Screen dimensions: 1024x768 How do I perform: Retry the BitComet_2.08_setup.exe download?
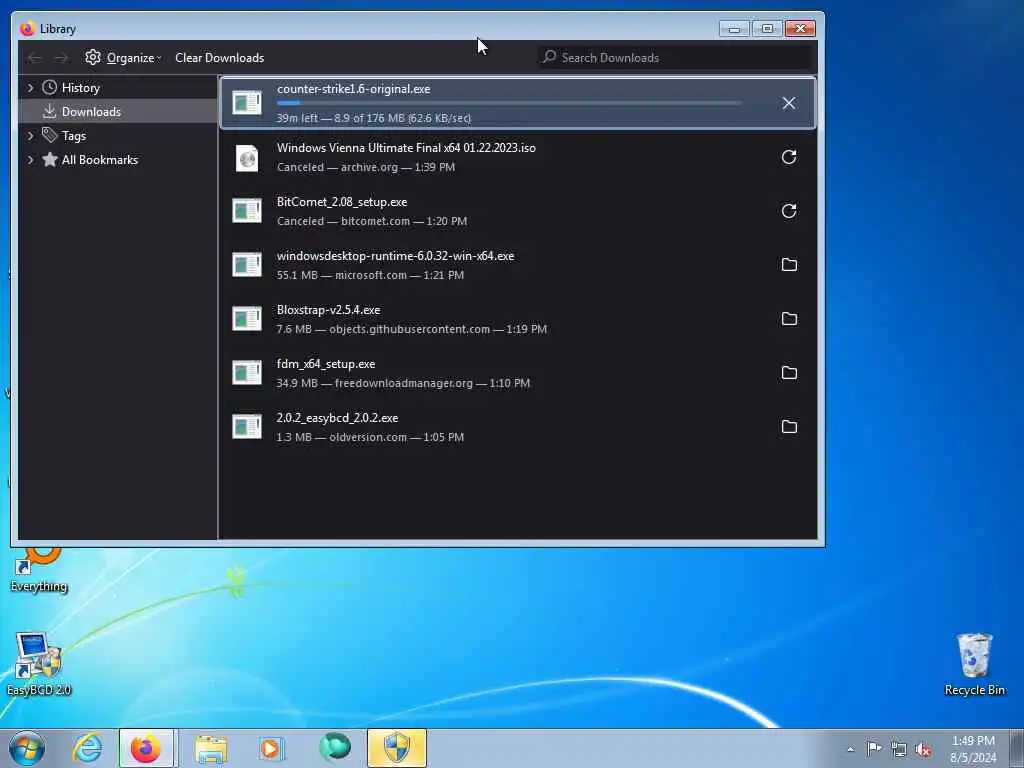pos(789,211)
